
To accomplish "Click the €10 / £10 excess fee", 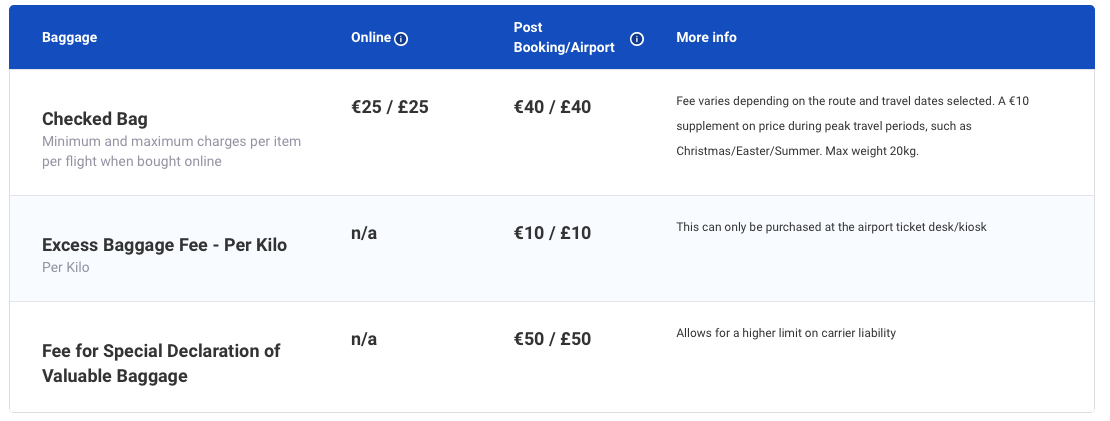I will (x=552, y=233).
